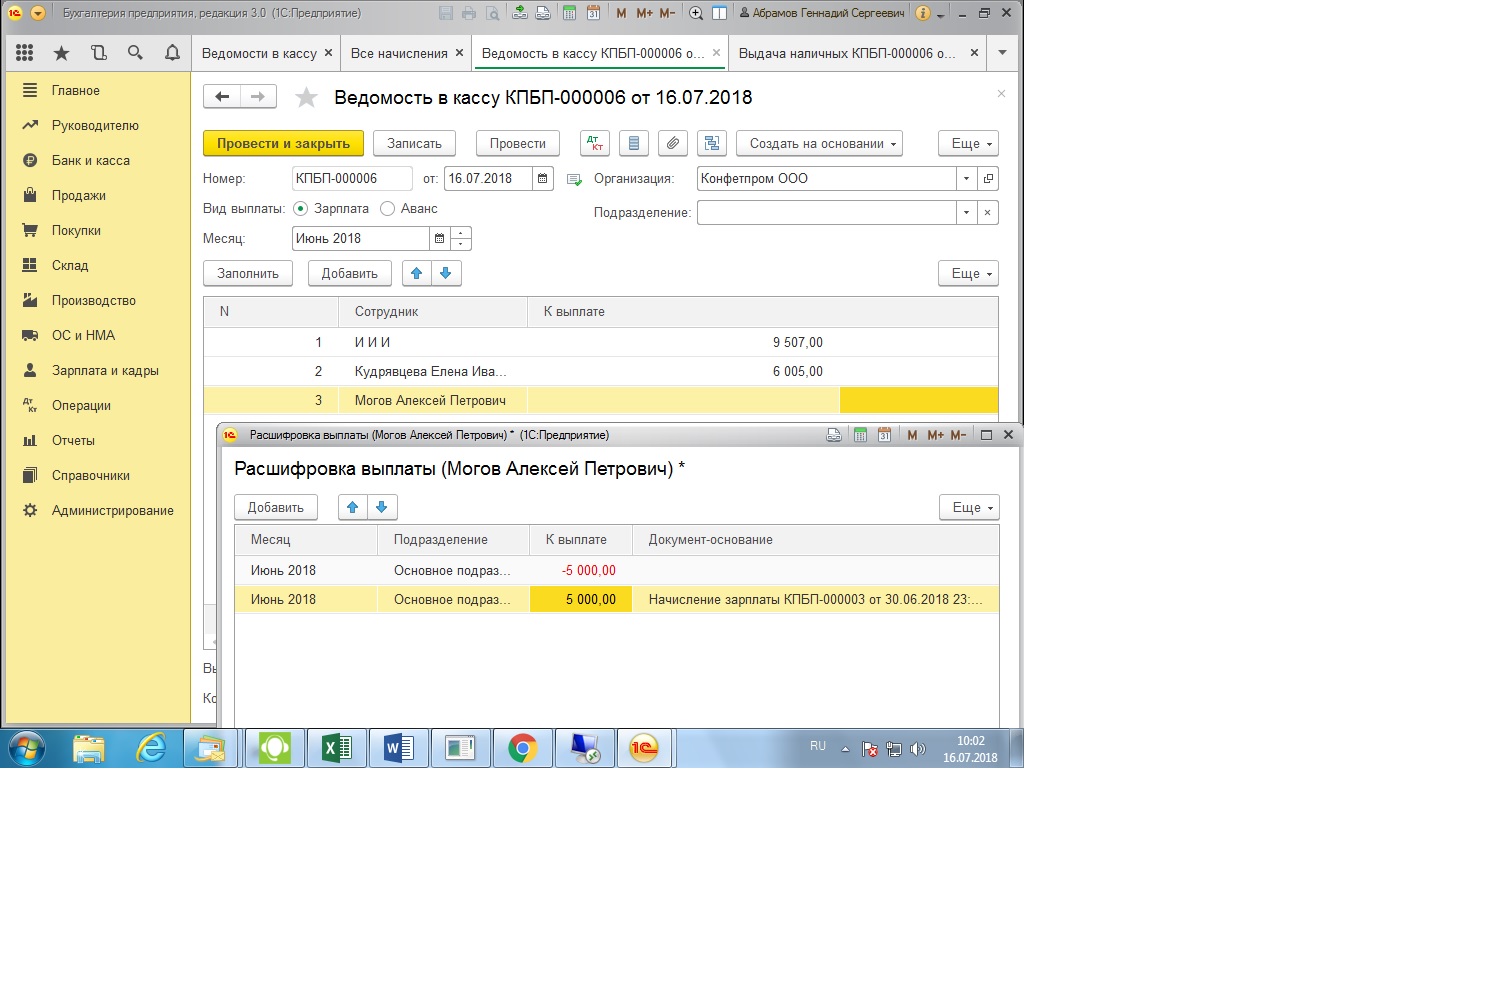Open calendar icon in main title bar
The height and width of the screenshot is (1002, 1502).
[x=593, y=13]
